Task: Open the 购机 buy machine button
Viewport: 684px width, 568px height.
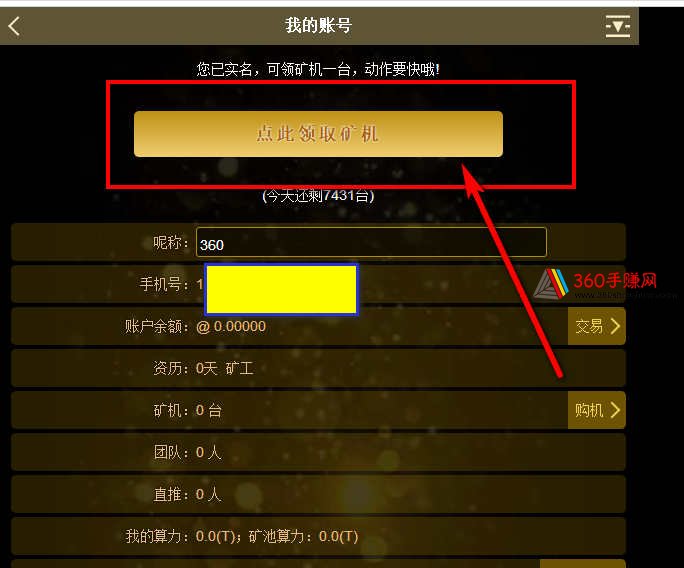Action: click(x=597, y=410)
